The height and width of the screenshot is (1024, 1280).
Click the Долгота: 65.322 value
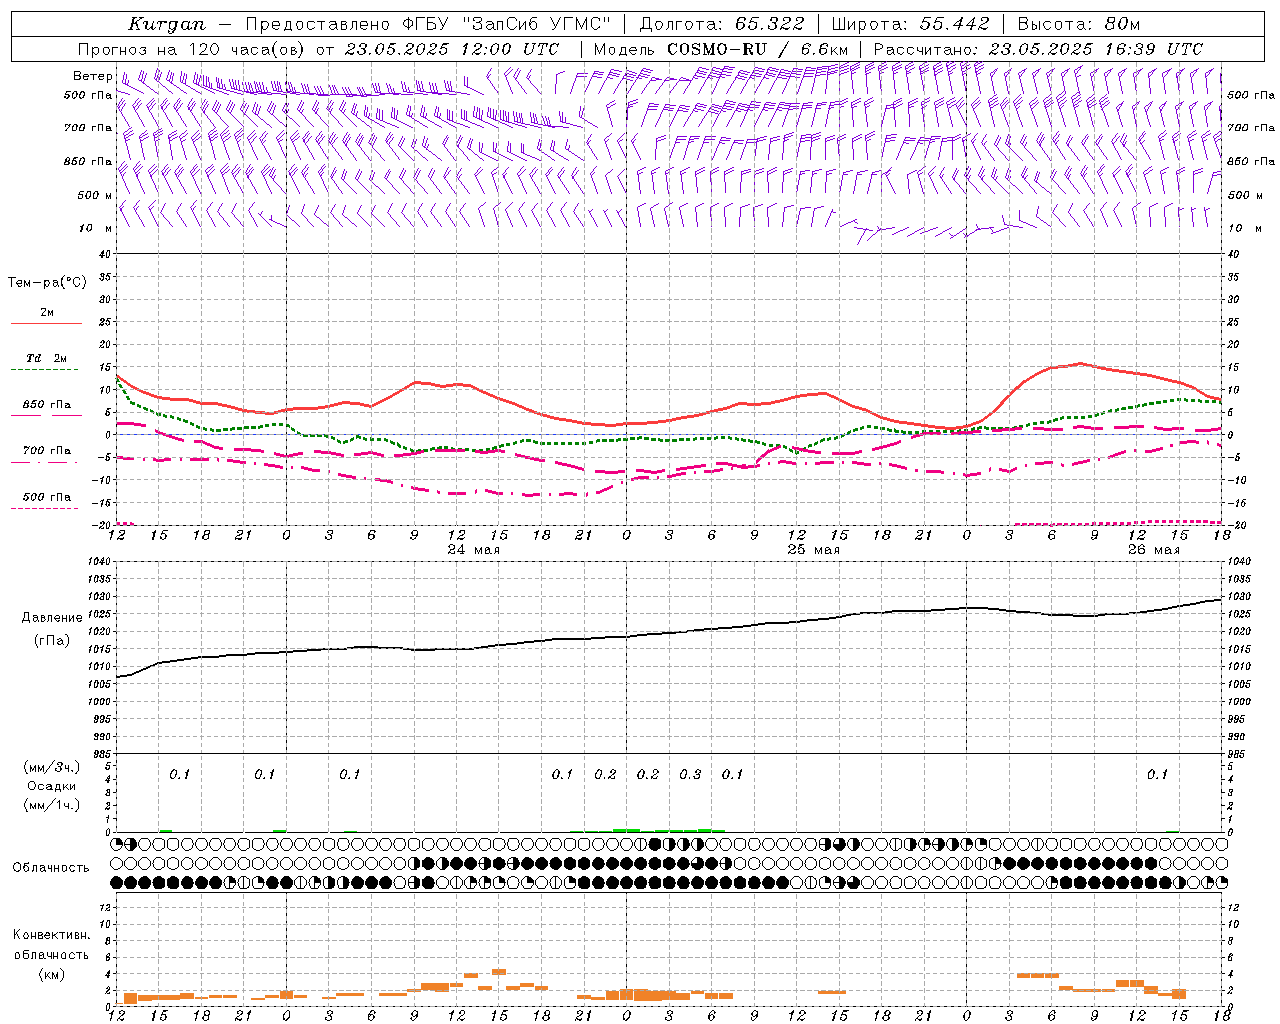[721, 24]
